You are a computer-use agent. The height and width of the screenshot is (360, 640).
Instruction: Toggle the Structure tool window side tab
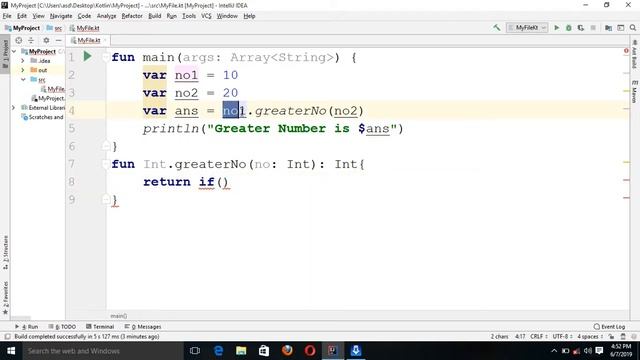[5, 253]
